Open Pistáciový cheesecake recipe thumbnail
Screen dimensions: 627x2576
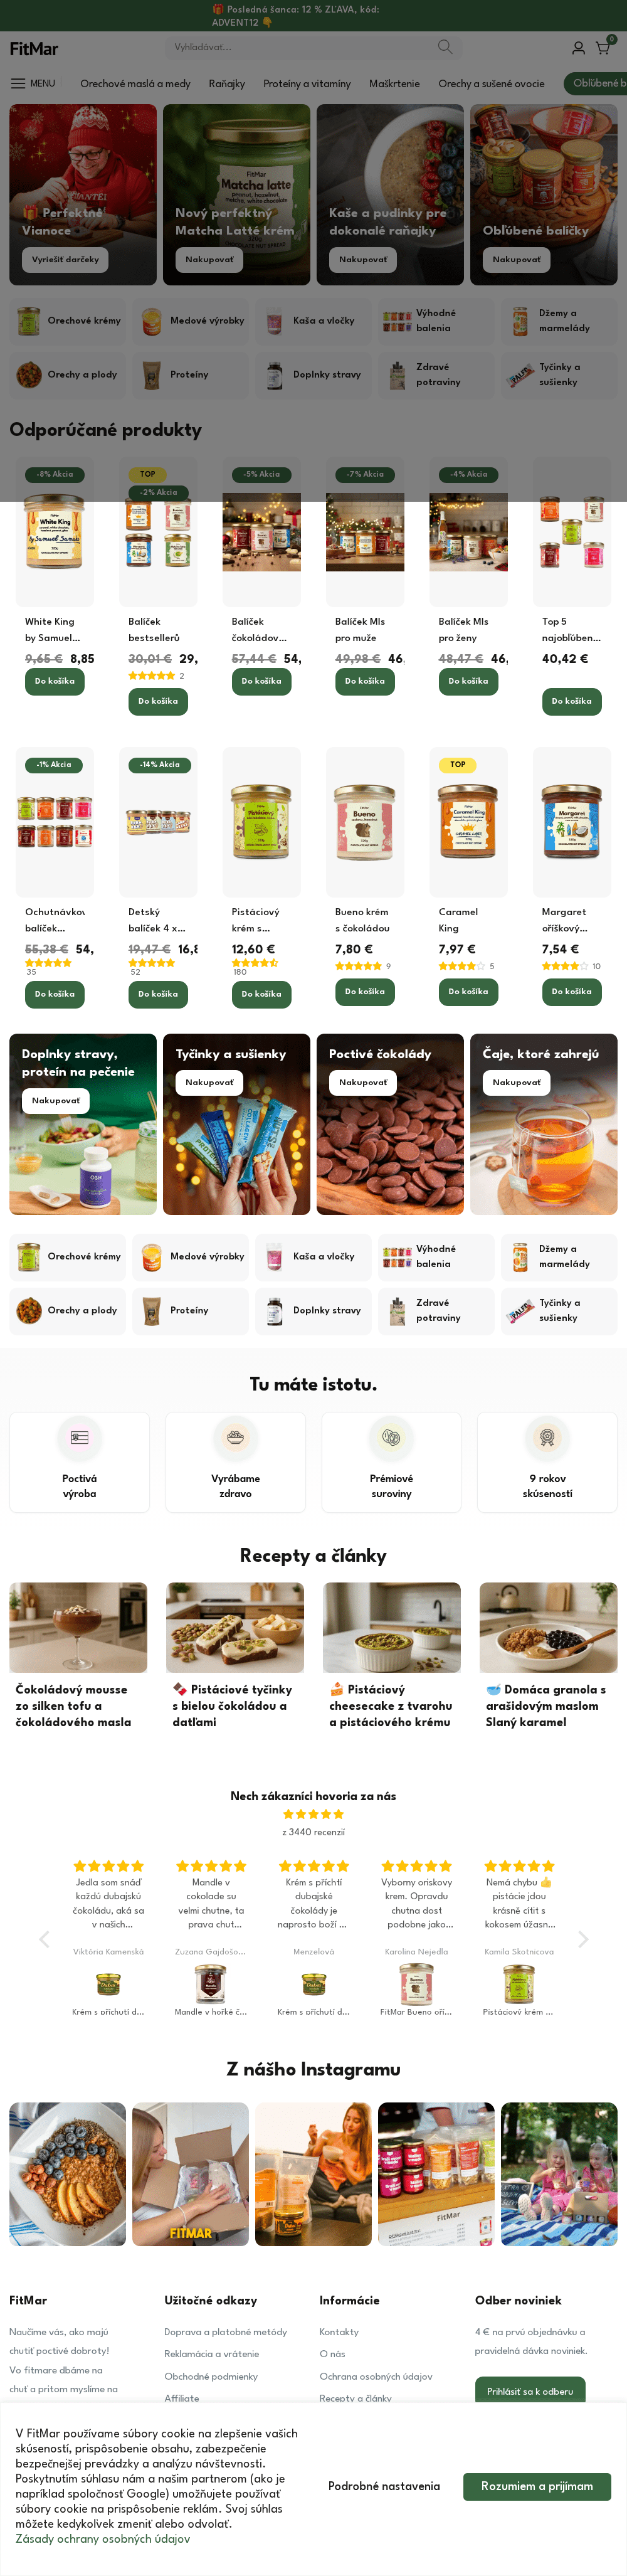pos(391,1627)
